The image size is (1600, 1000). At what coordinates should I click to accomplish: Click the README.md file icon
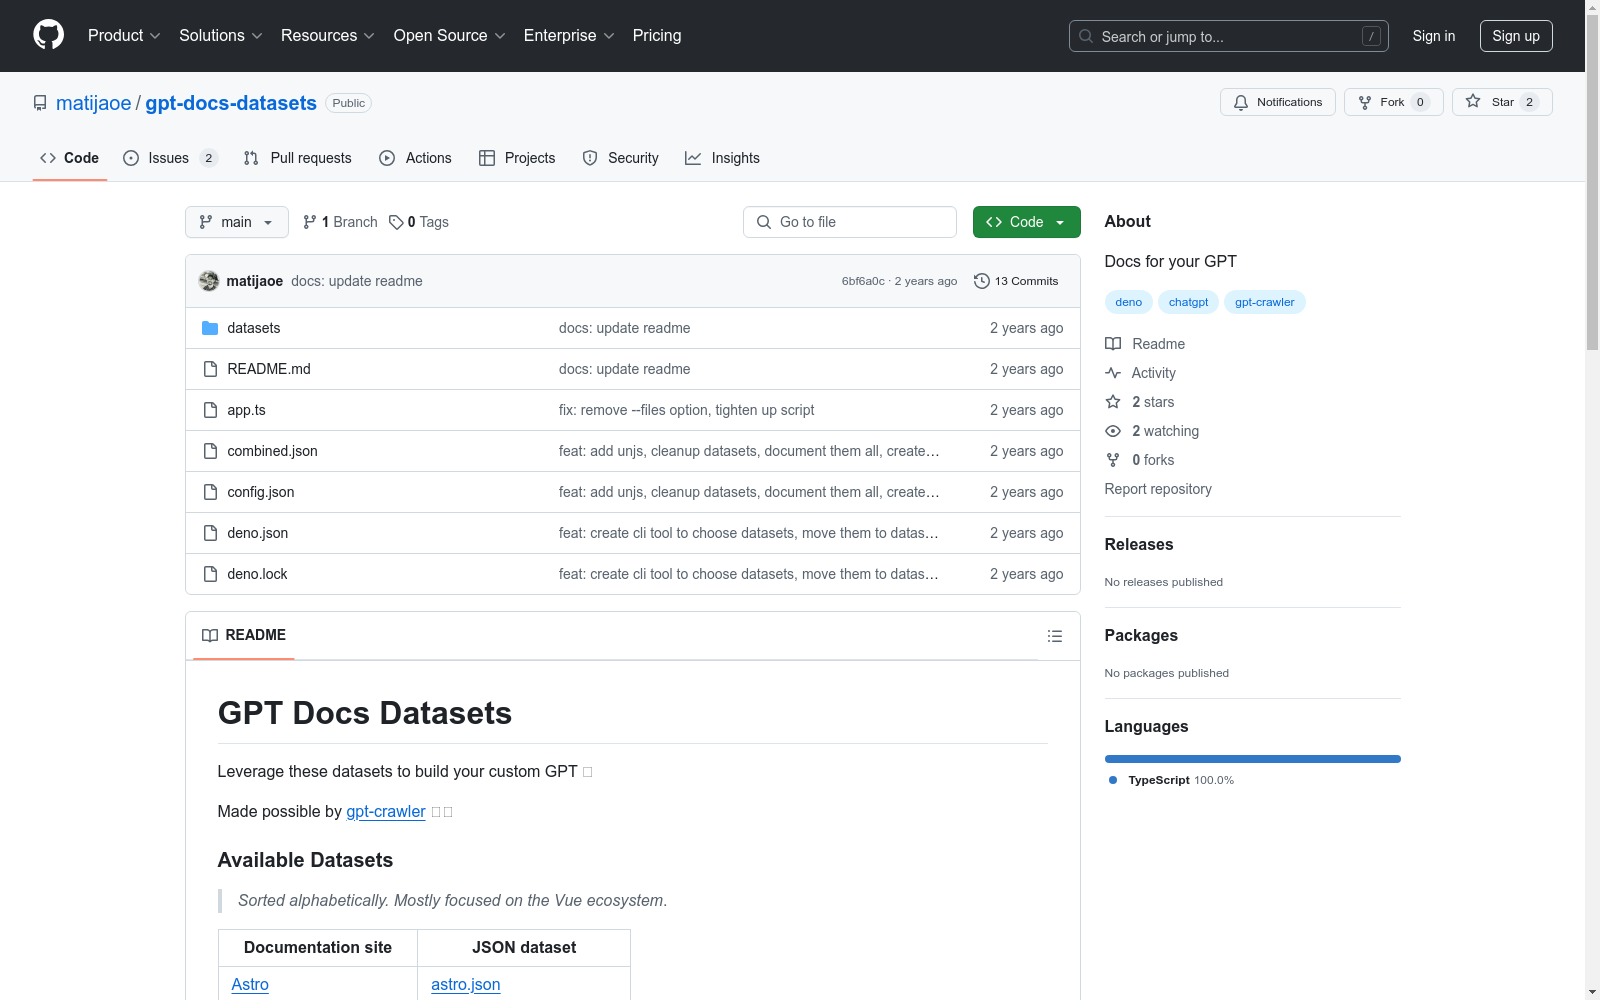tap(210, 369)
